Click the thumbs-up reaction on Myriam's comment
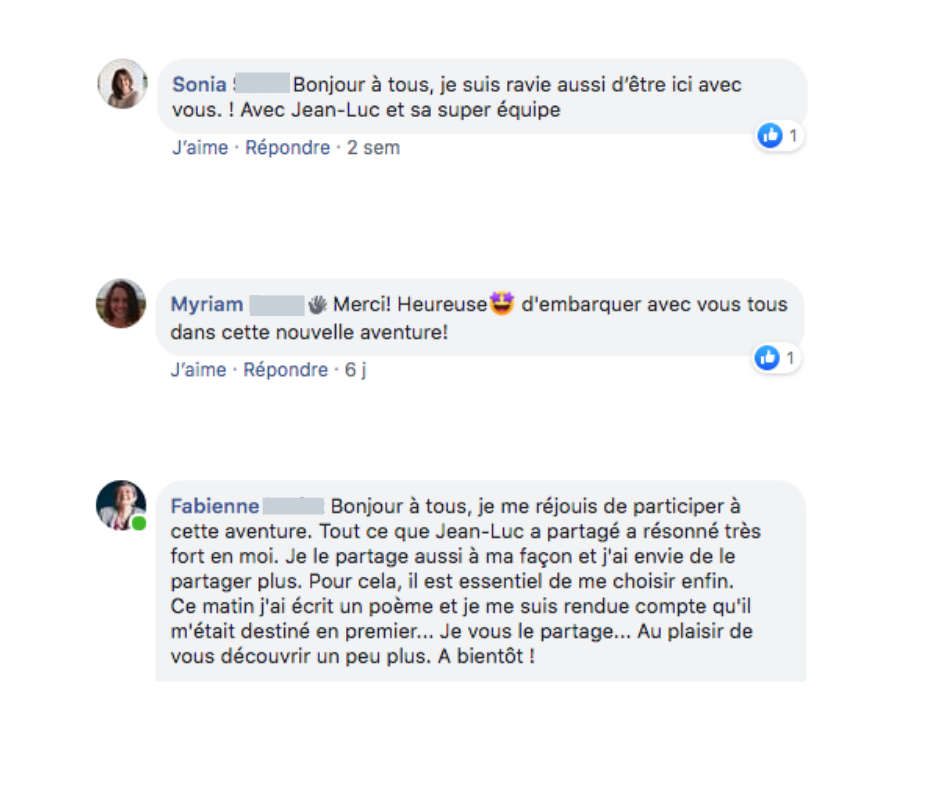The image size is (940, 788). coord(767,358)
